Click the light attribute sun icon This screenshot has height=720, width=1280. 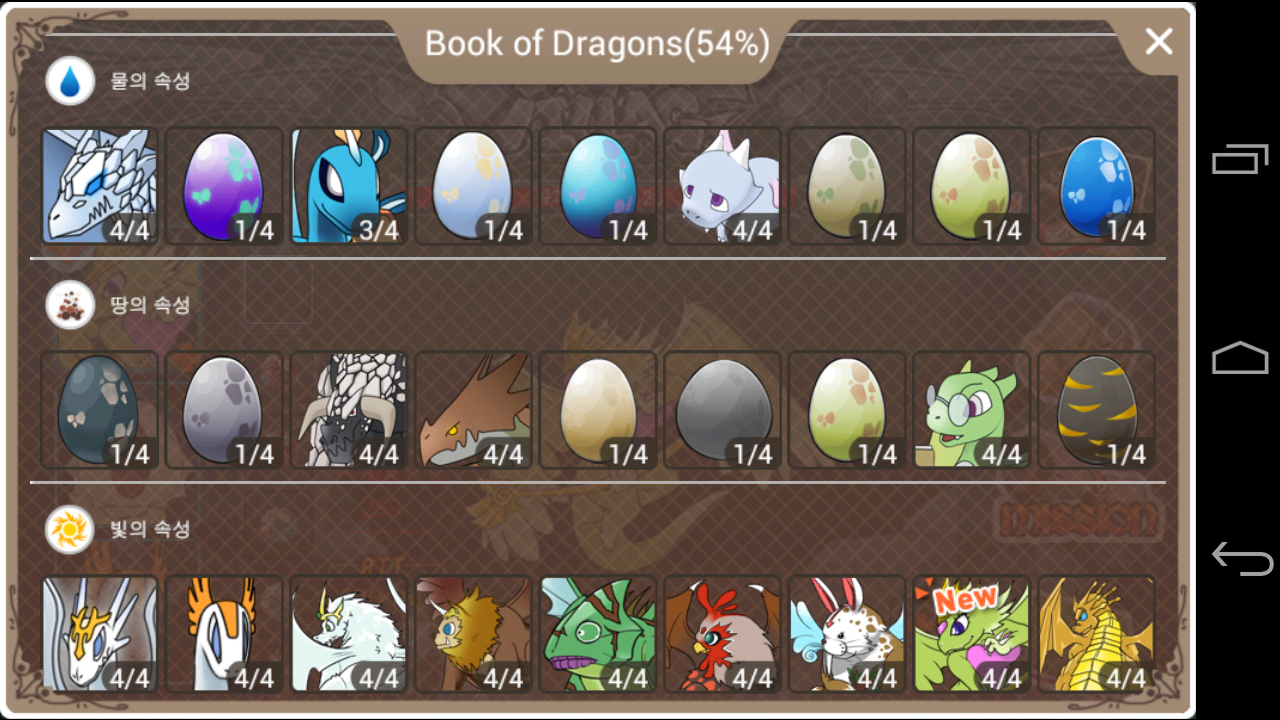[70, 530]
